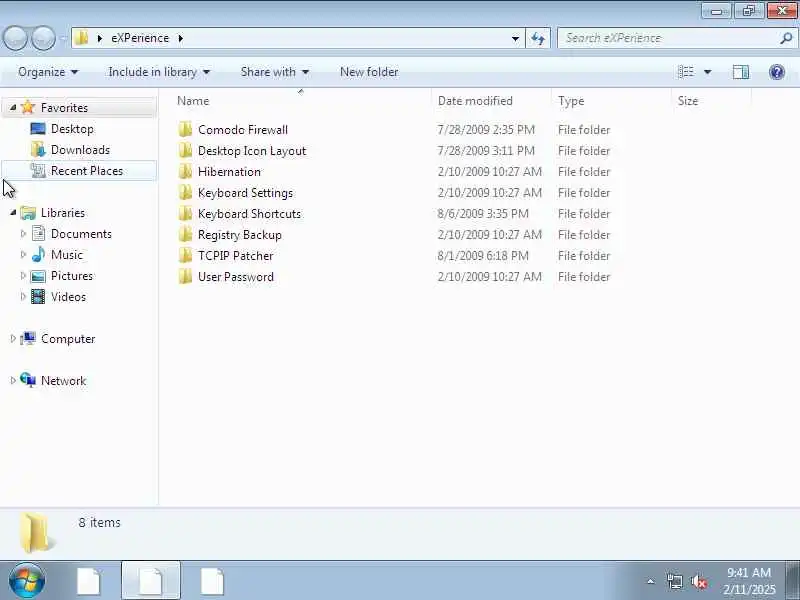Screen dimensions: 800x600
Task: Select the Registry Backup folder
Action: point(240,235)
